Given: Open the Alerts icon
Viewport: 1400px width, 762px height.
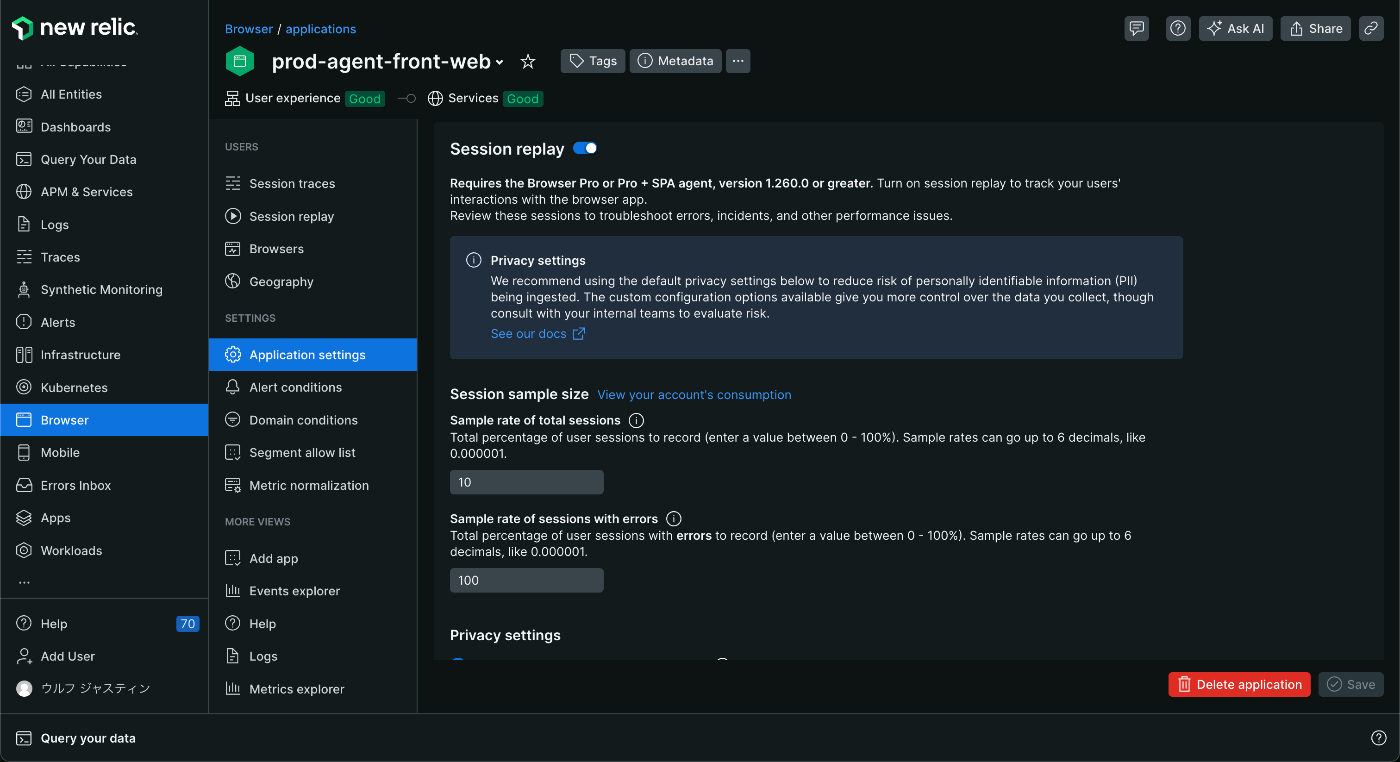Looking at the screenshot, I should click(x=24, y=322).
